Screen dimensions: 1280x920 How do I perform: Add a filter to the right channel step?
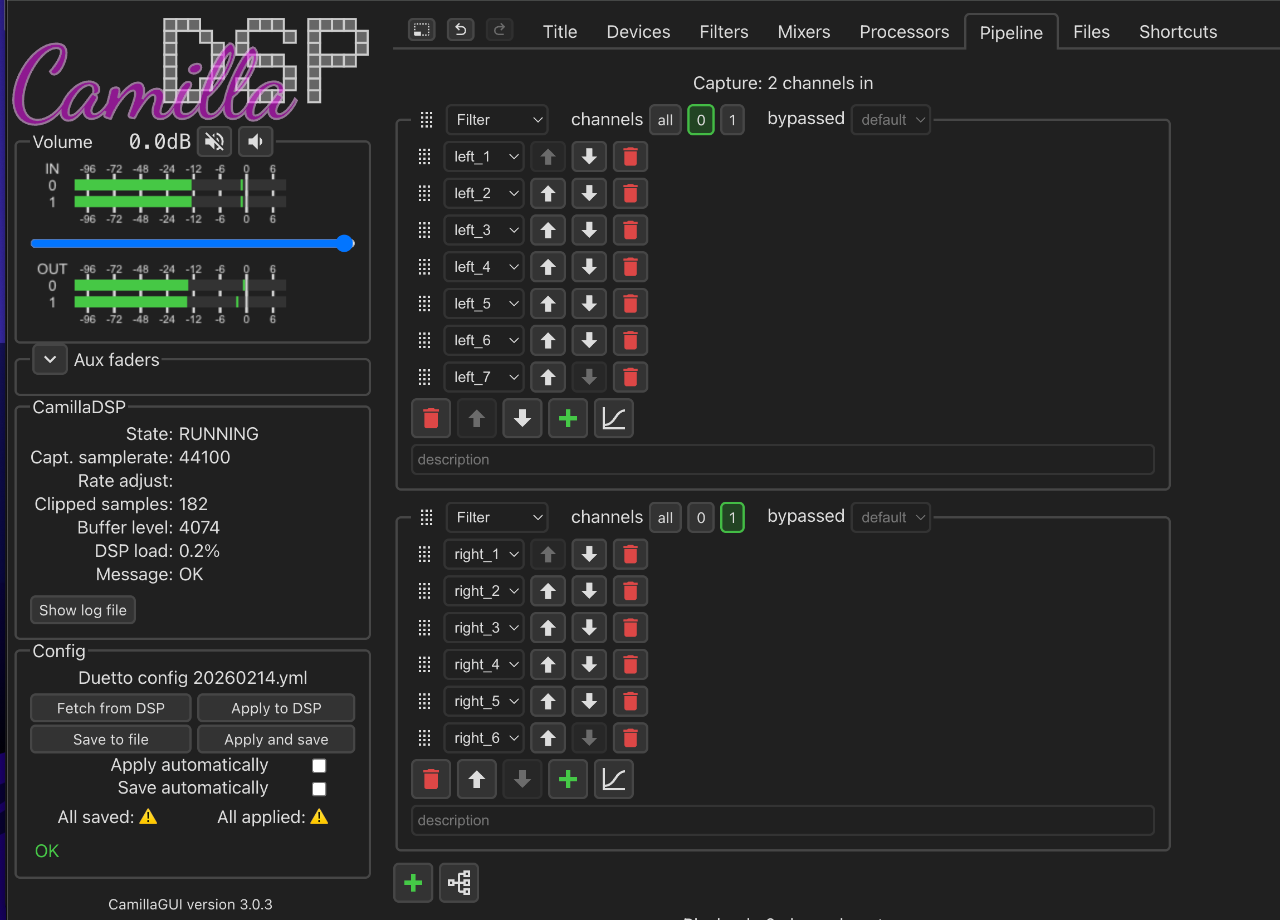pos(568,779)
